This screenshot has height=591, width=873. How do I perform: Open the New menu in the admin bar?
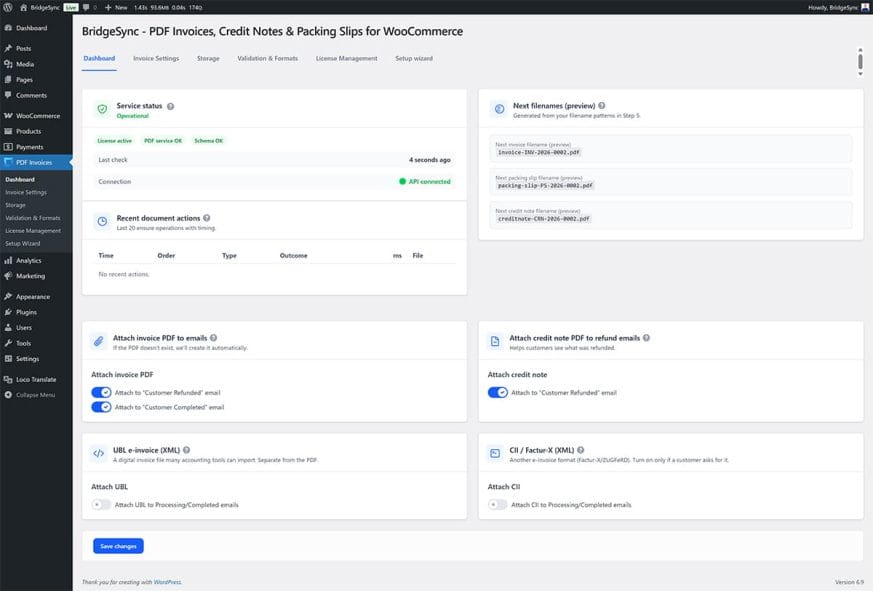click(112, 6)
